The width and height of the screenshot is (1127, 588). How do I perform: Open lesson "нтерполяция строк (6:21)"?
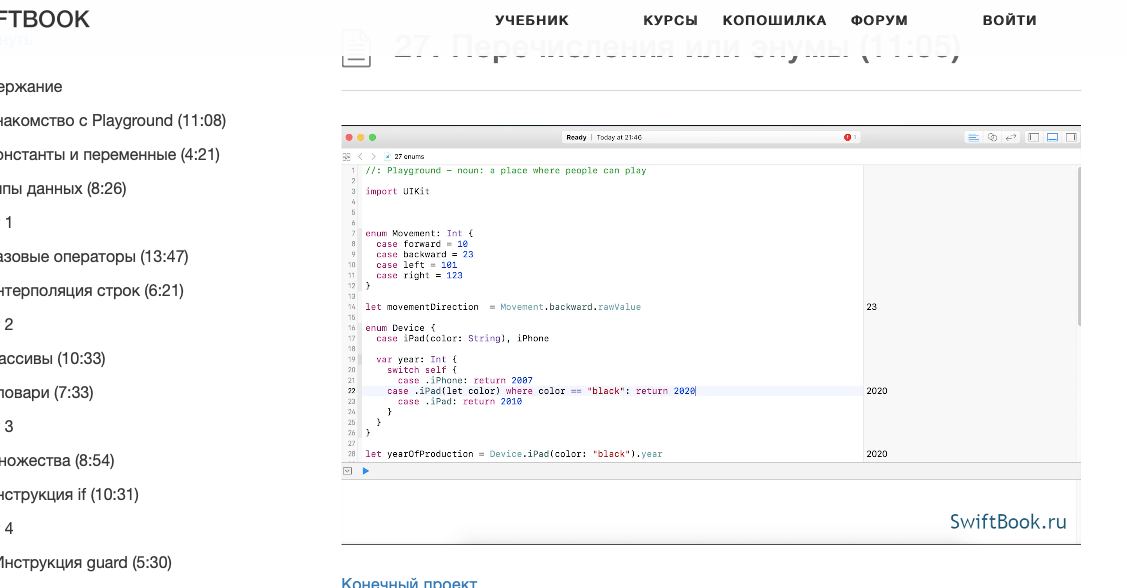pos(92,290)
